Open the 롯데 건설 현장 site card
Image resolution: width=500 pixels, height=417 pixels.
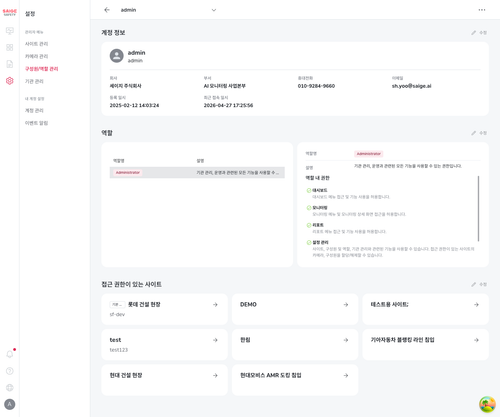tap(164, 309)
